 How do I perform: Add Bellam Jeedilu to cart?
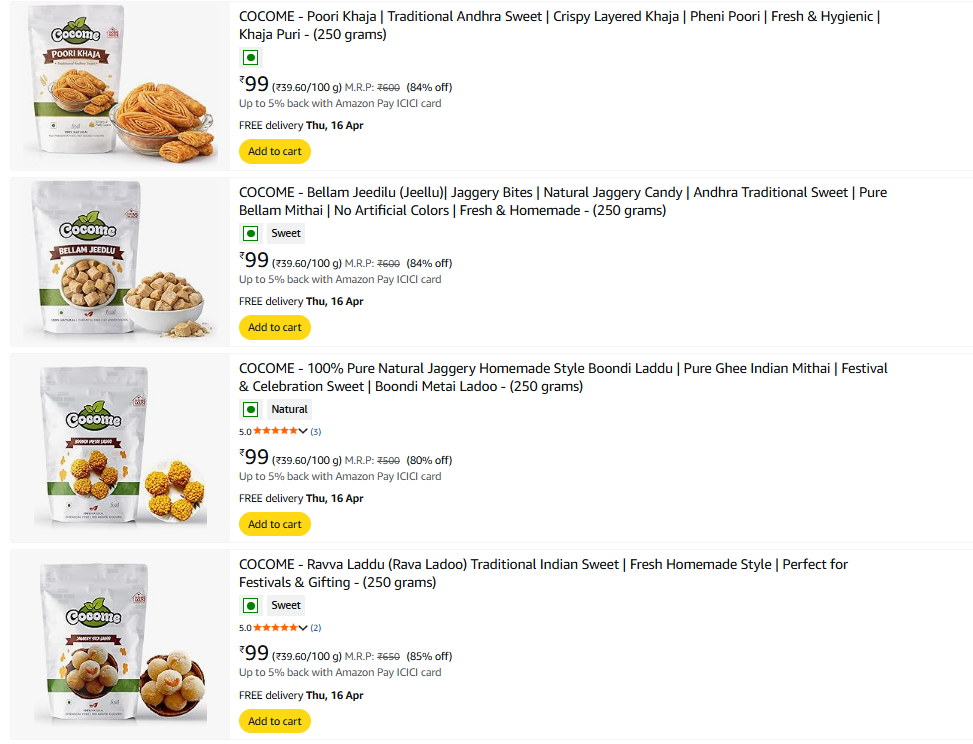pyautogui.click(x=274, y=327)
